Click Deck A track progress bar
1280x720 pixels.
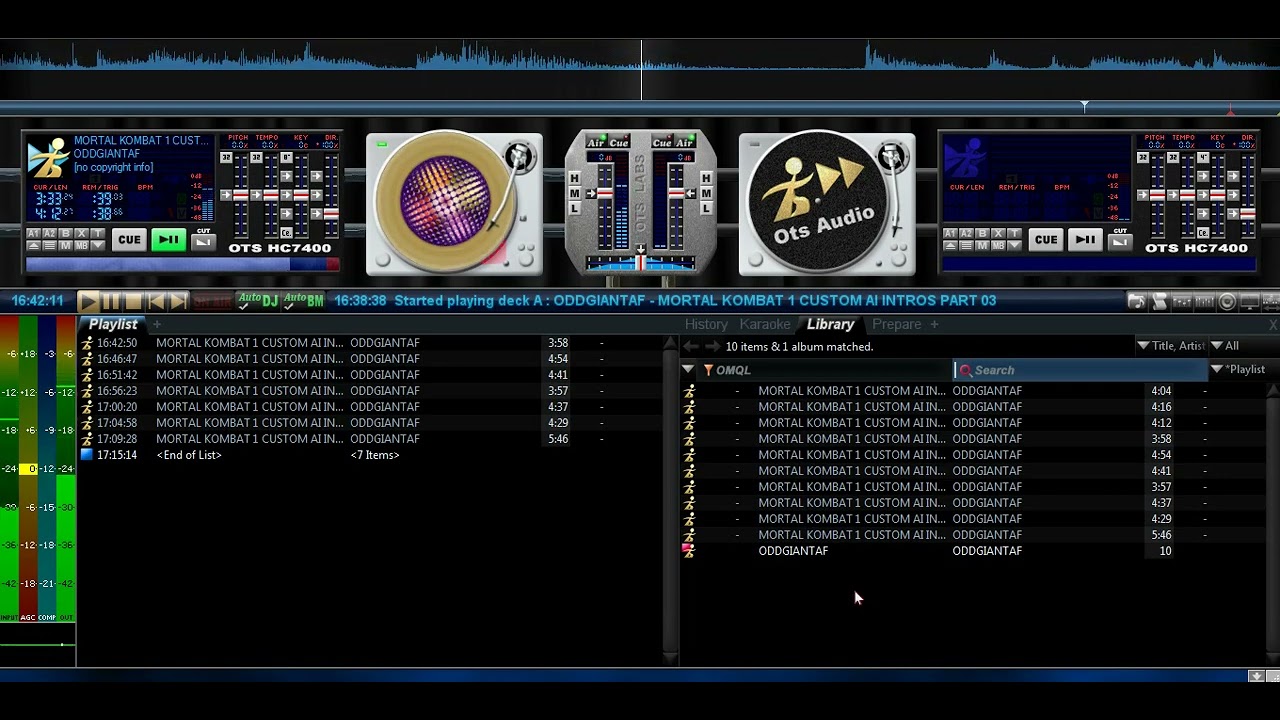tap(183, 264)
